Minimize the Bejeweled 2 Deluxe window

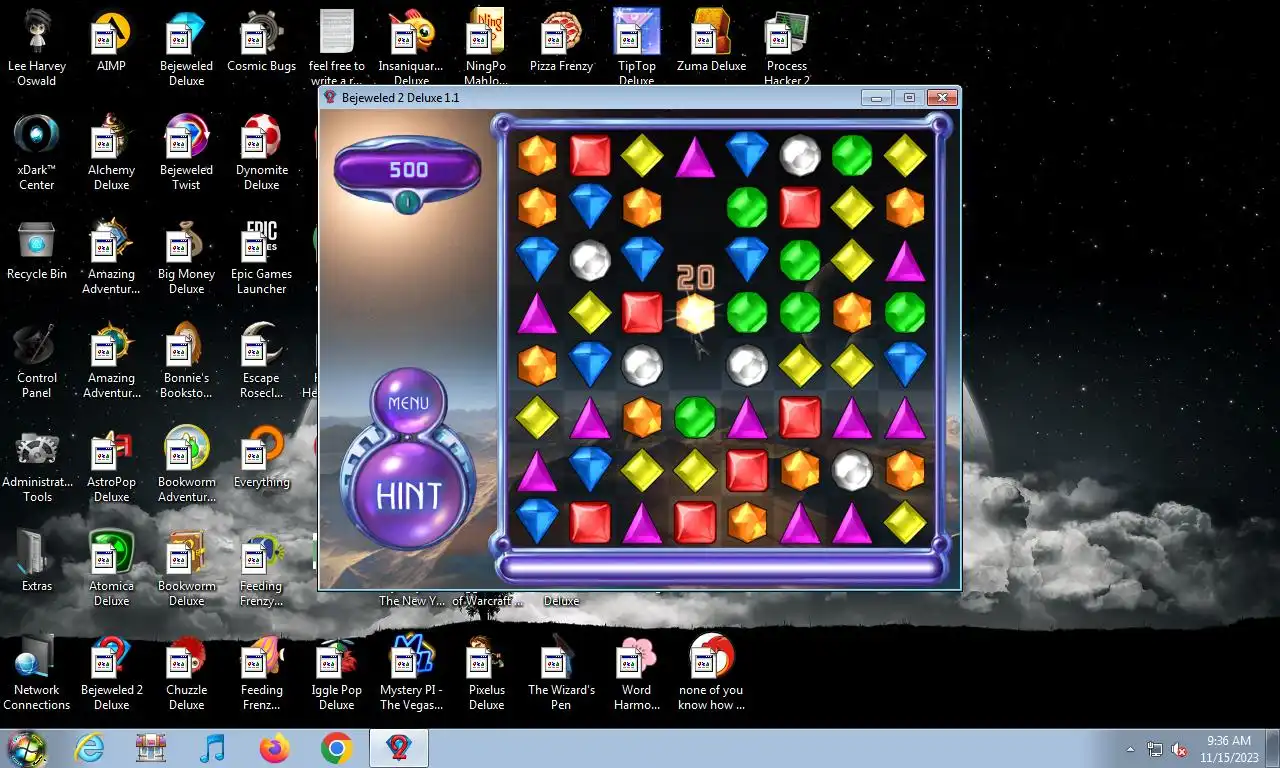click(x=877, y=97)
